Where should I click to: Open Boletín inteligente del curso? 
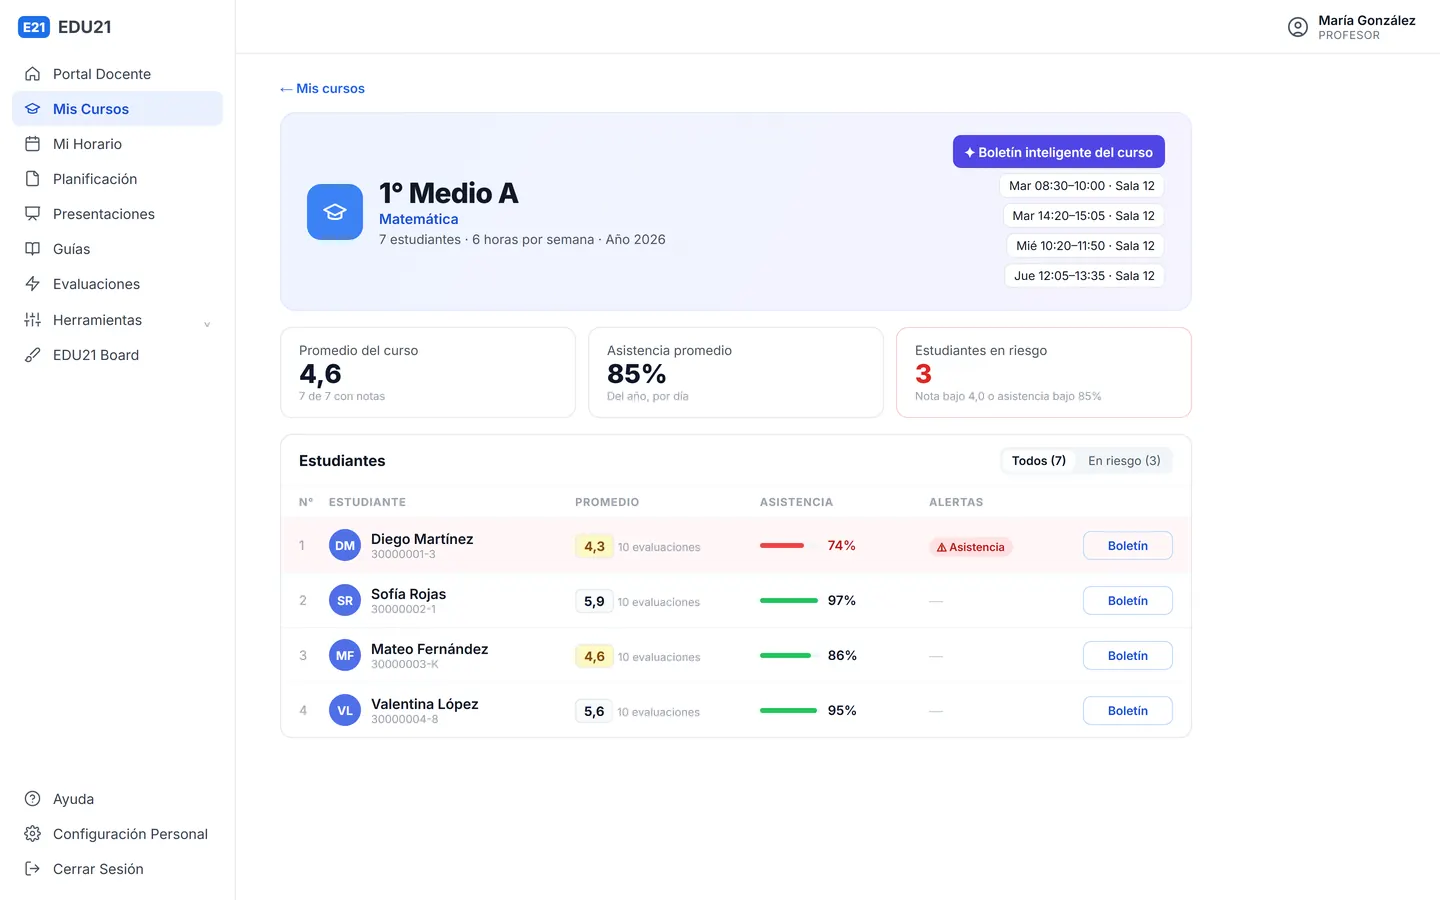point(1058,152)
